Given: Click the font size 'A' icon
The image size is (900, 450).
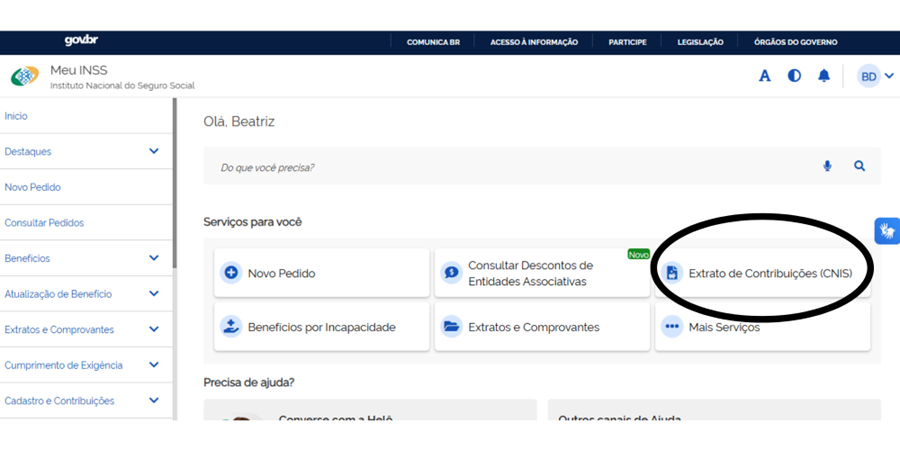Looking at the screenshot, I should [765, 76].
